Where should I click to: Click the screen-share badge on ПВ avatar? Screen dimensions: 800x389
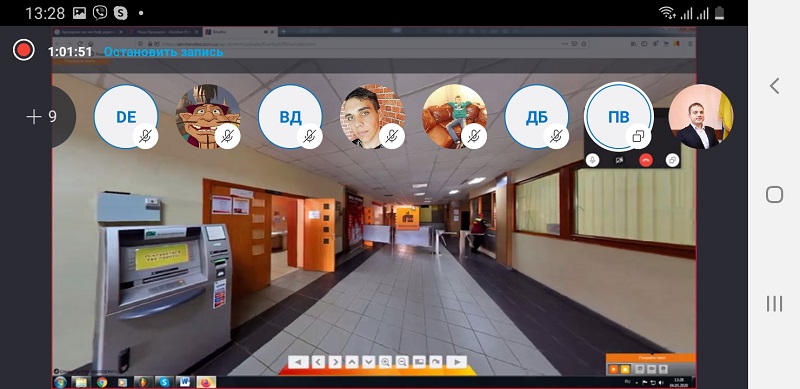click(638, 136)
